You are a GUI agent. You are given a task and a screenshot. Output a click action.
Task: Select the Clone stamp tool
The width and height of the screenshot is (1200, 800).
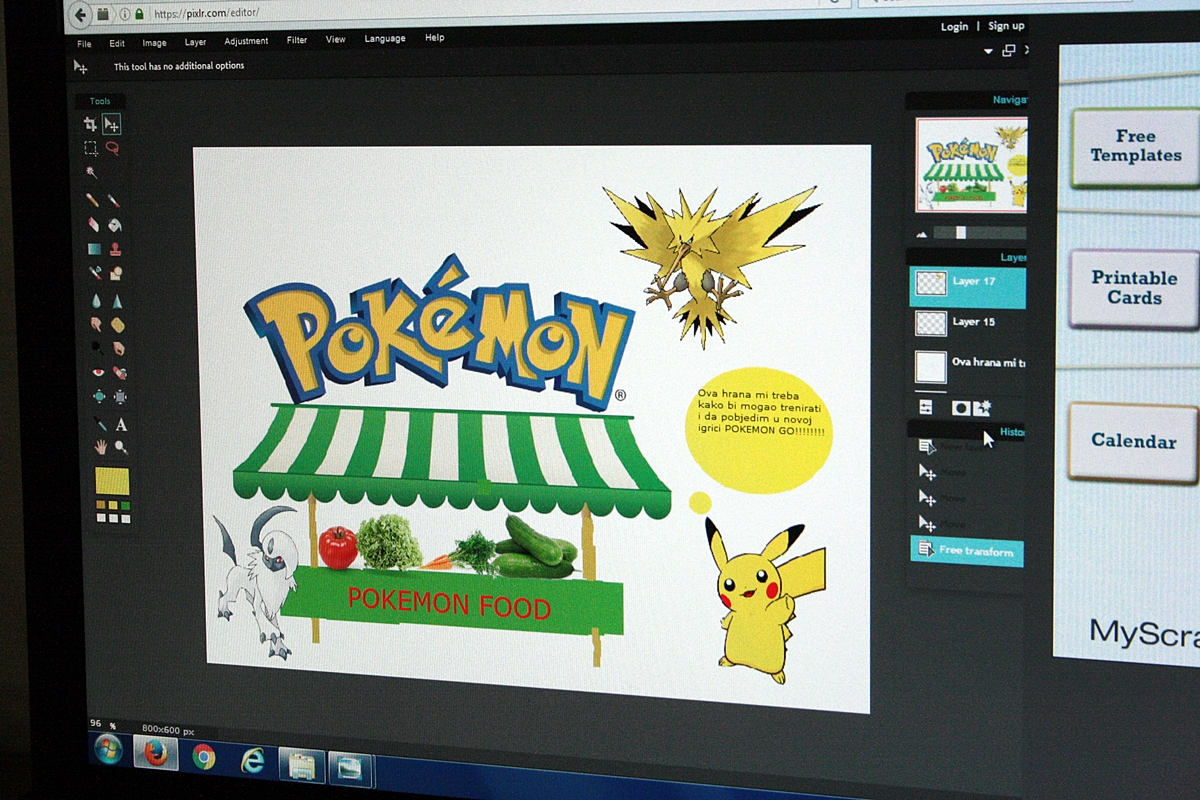point(117,249)
